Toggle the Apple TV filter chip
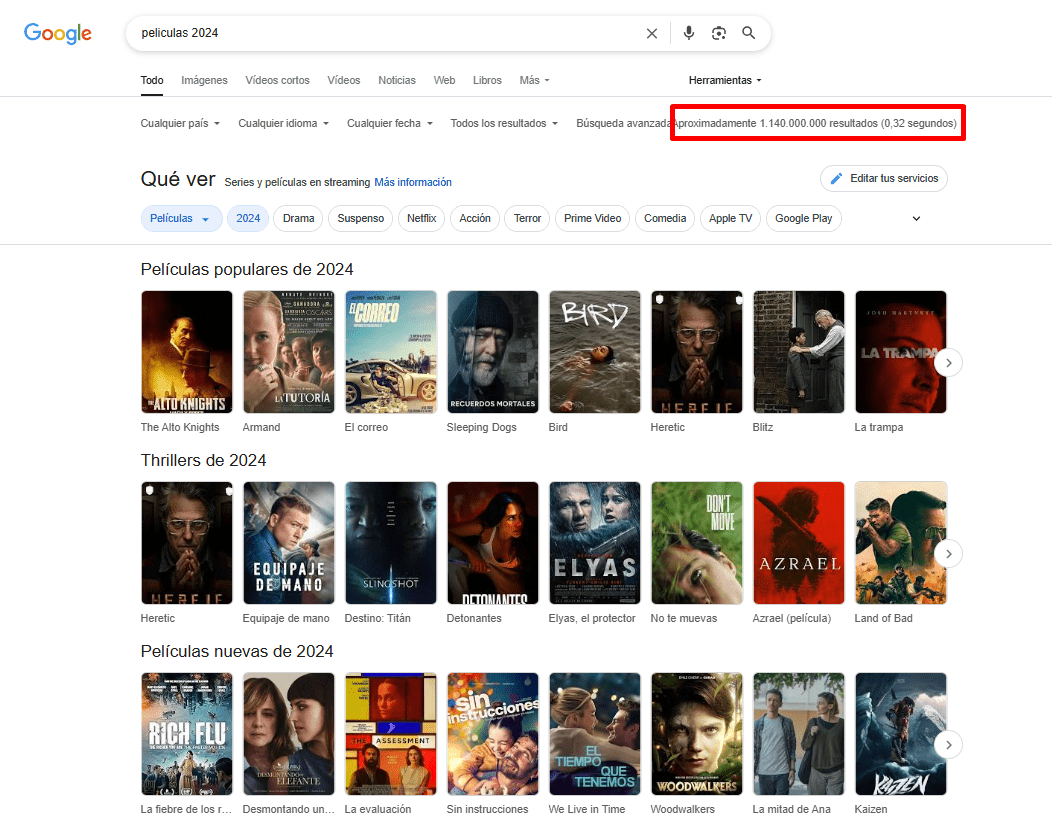Screen dimensions: 1052x827 click(x=730, y=219)
